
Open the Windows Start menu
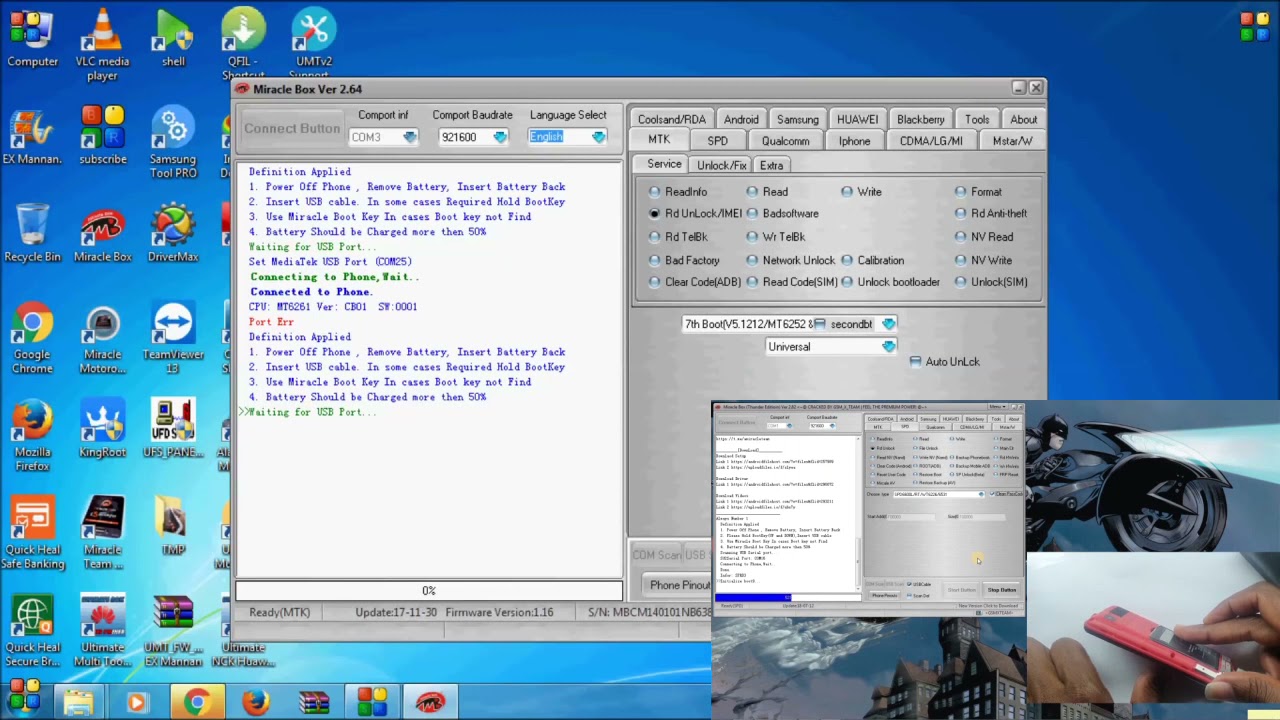click(23, 698)
